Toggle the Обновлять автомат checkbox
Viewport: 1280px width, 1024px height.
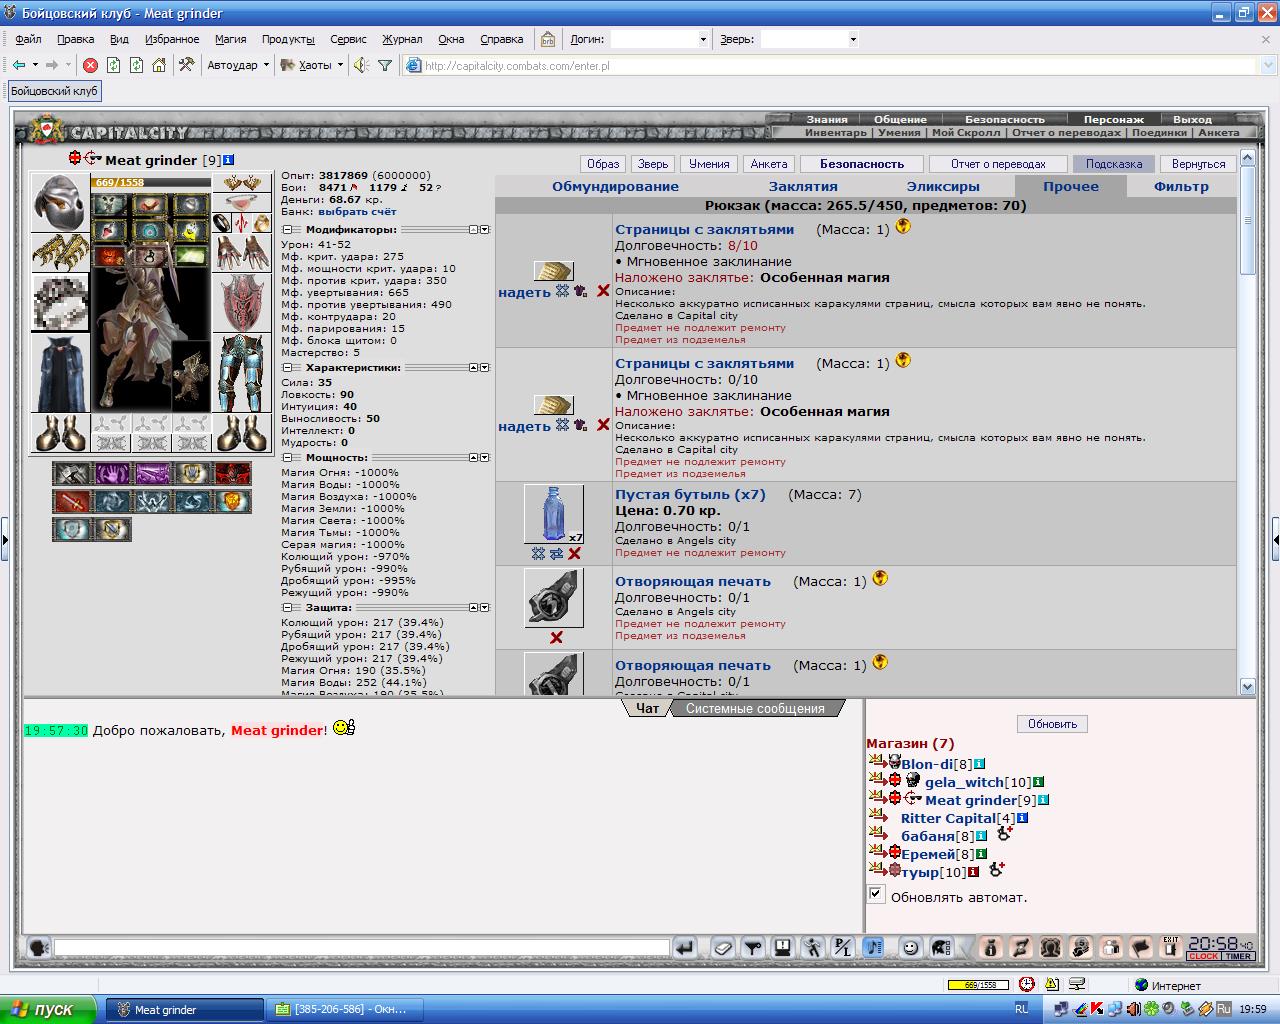[876, 894]
